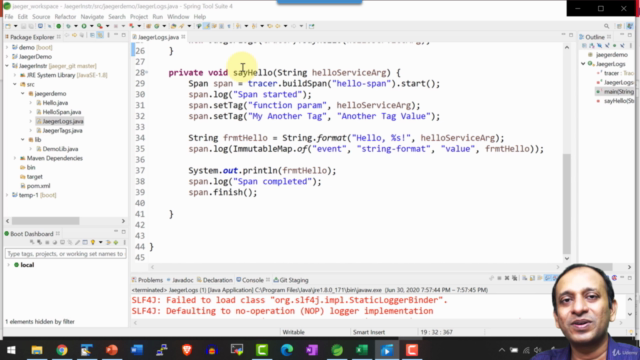The height and width of the screenshot is (360, 640).
Task: Switch to the Javadoc tab
Action: (x=180, y=280)
